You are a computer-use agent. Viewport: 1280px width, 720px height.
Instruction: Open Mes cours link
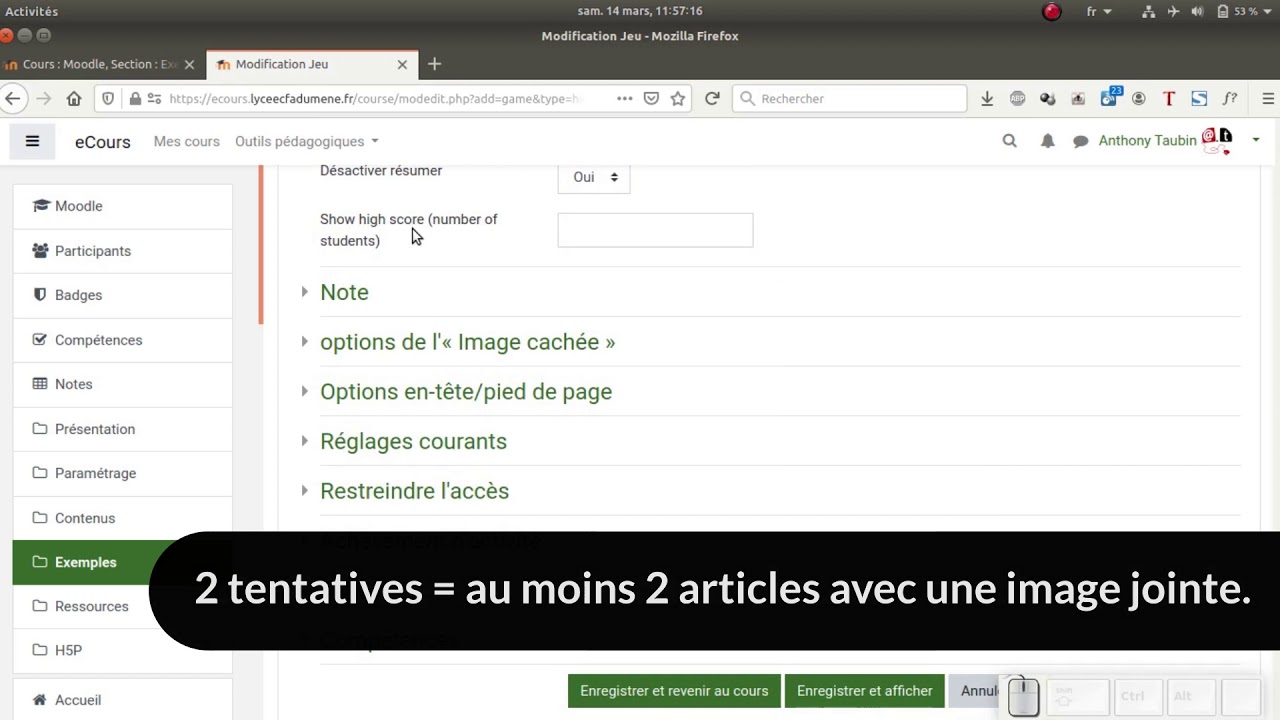(x=186, y=141)
